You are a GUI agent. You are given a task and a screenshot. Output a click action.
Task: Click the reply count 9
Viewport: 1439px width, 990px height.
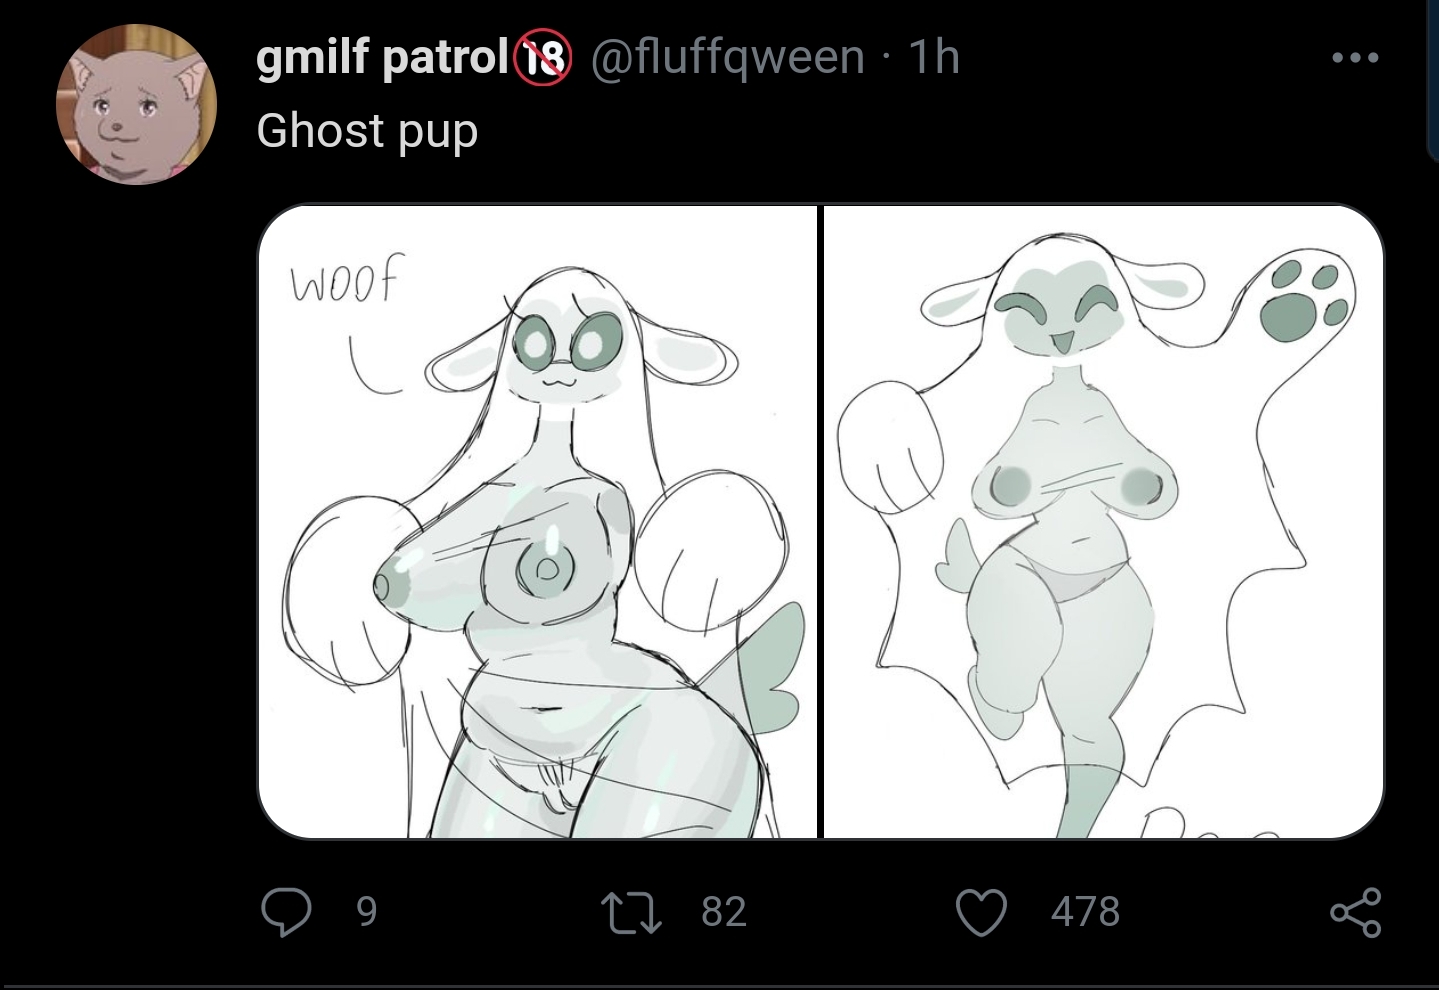tap(367, 911)
